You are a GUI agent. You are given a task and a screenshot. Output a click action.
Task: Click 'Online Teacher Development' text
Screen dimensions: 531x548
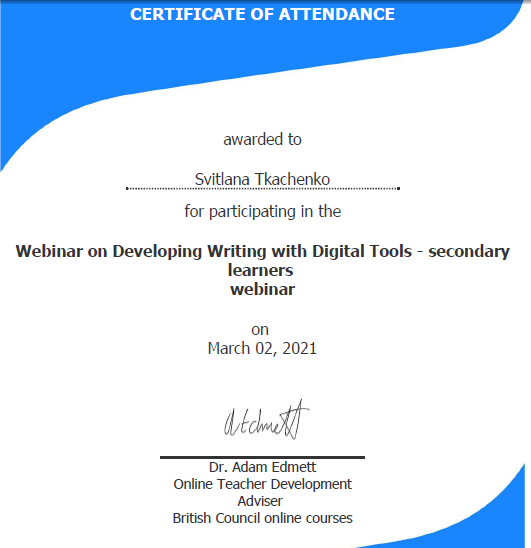262,484
